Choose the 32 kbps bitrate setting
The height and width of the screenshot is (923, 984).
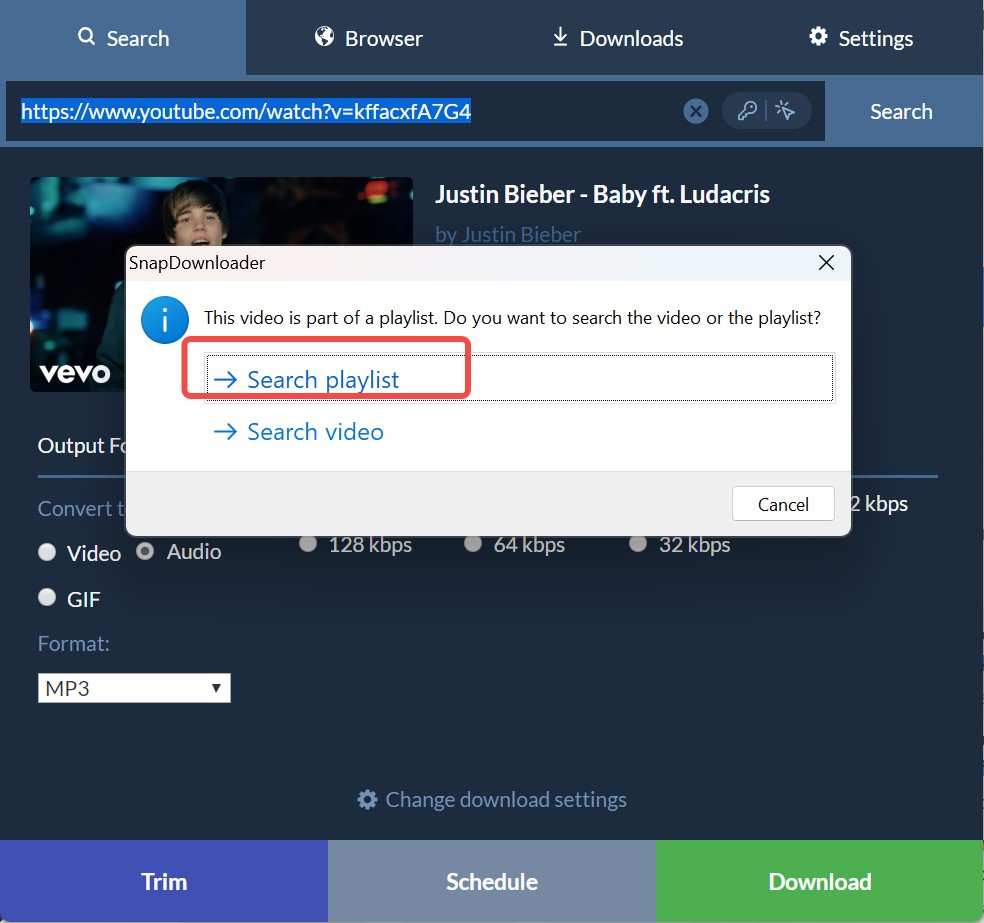[638, 544]
